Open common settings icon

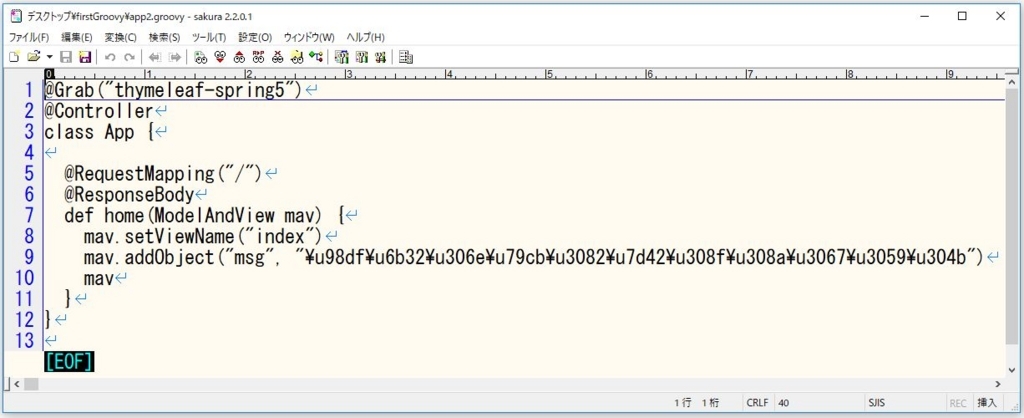(x=361, y=57)
